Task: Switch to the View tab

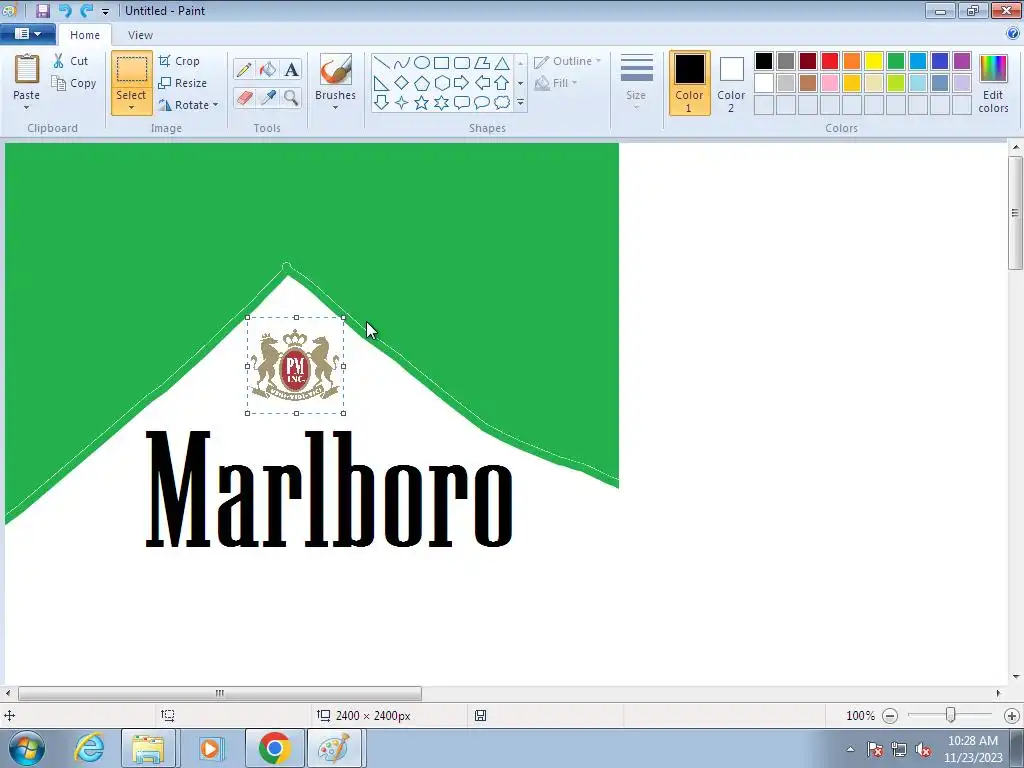Action: [140, 35]
